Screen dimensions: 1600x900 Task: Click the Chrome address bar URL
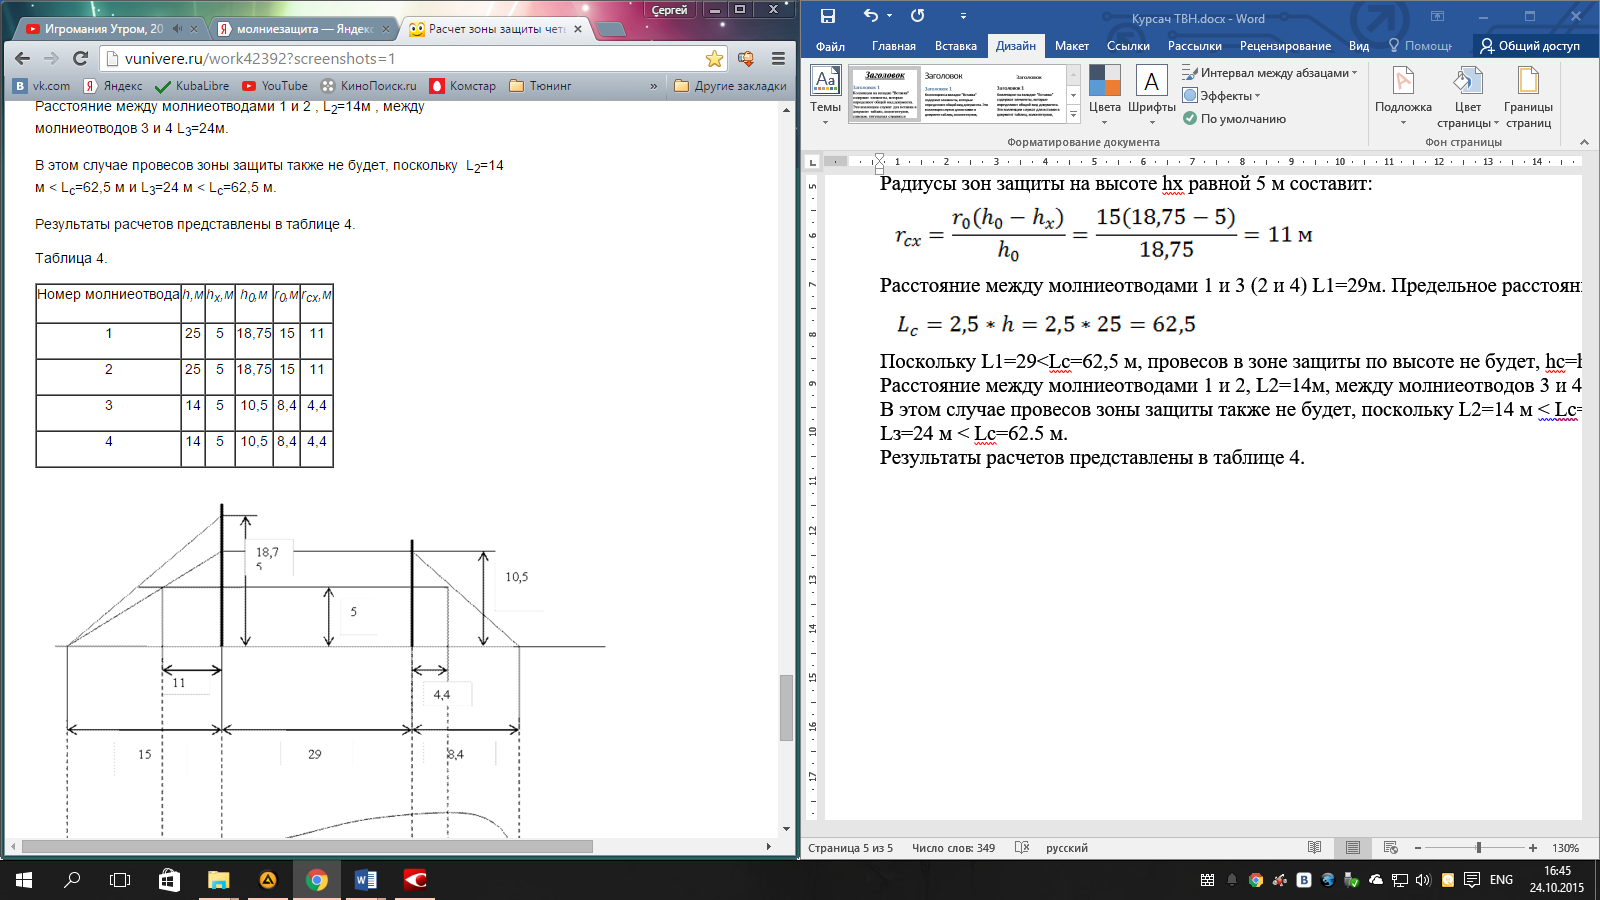[400, 59]
